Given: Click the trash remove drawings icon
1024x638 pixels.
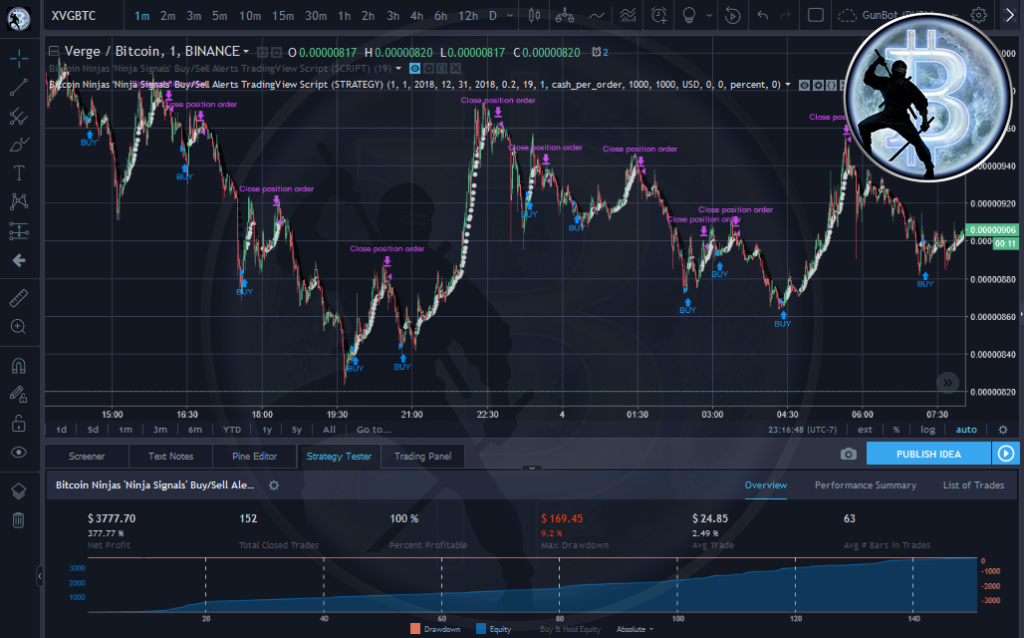Looking at the screenshot, I should [19, 520].
